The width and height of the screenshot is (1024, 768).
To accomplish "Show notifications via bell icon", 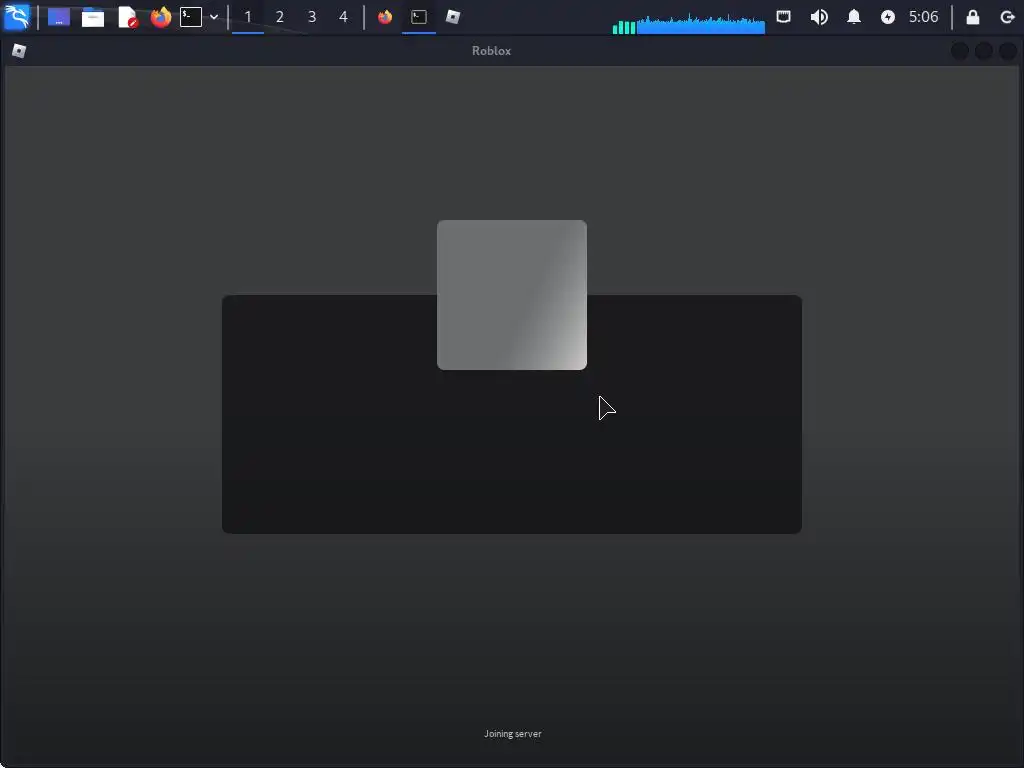I will pyautogui.click(x=854, y=17).
